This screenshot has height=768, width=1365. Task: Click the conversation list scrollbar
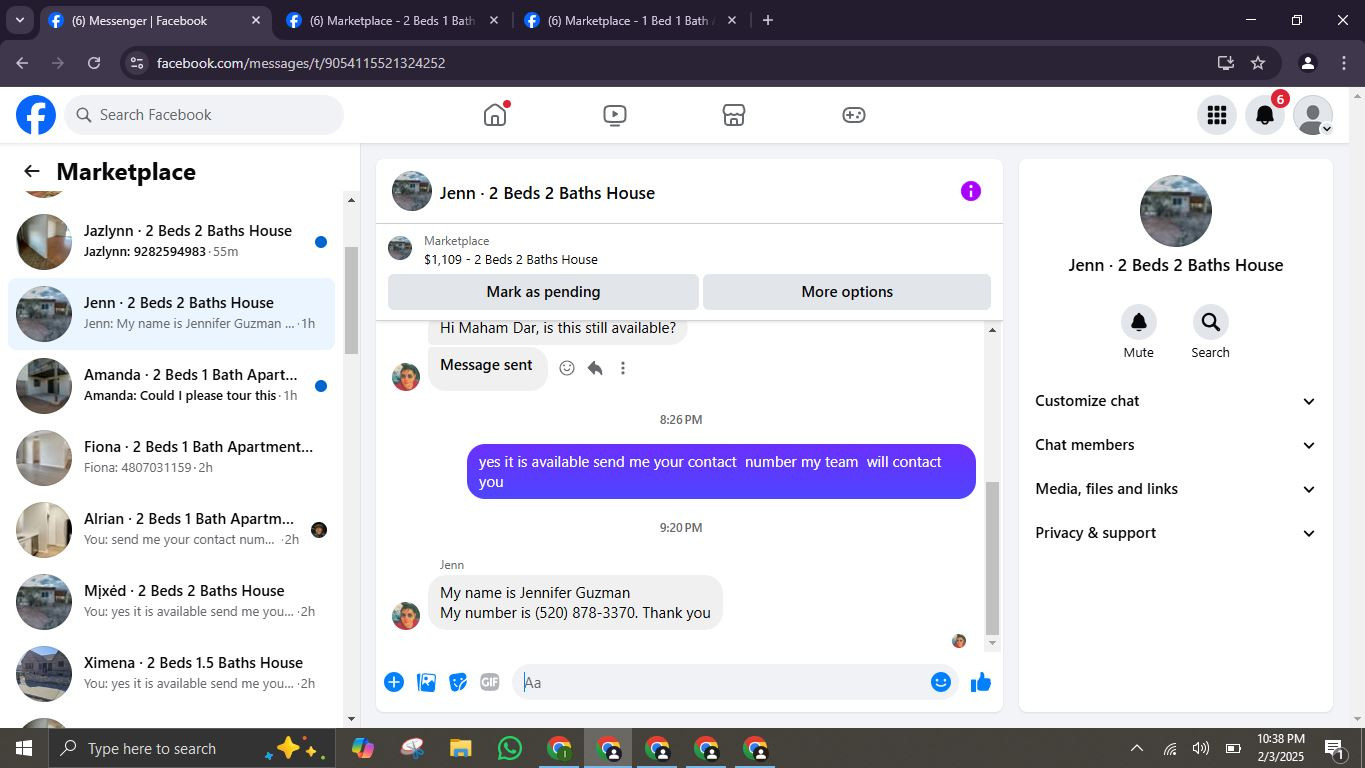point(351,300)
